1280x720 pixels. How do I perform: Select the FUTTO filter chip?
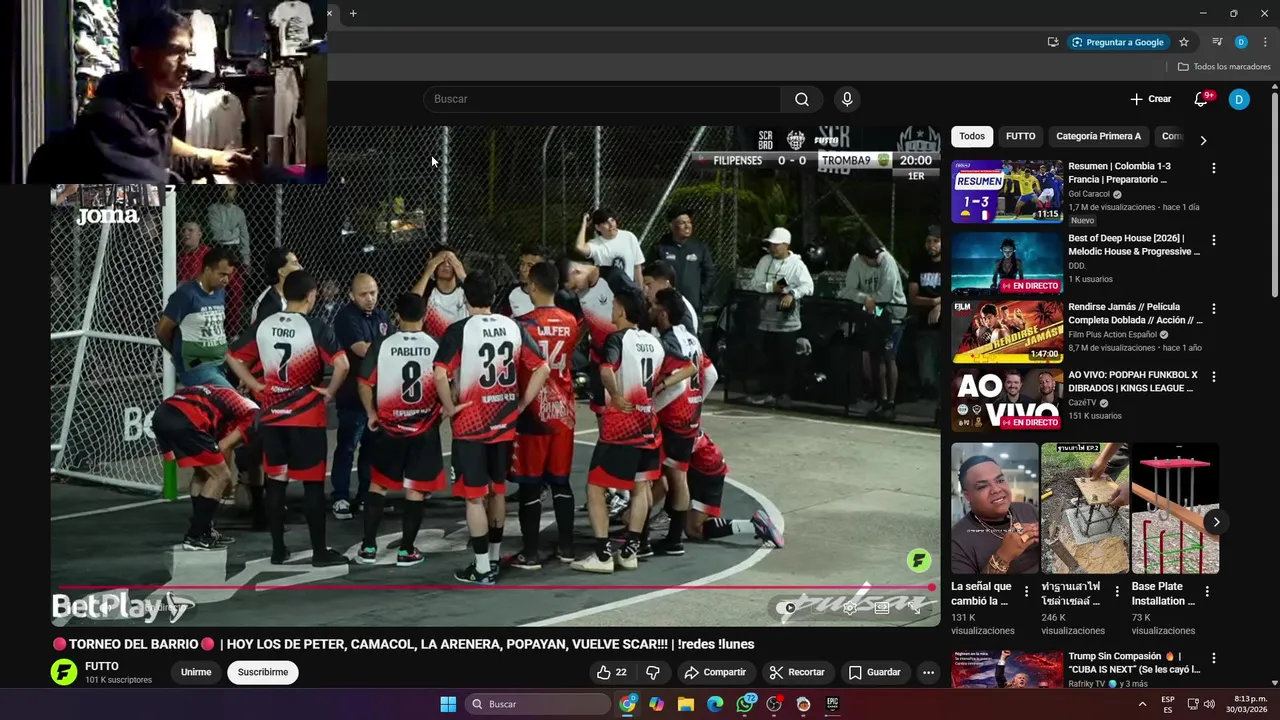[1020, 136]
